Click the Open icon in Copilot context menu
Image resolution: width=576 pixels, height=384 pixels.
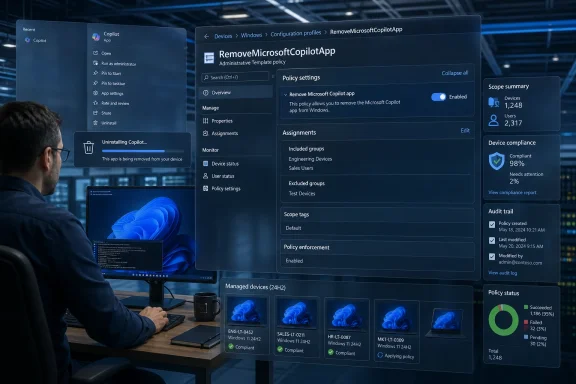pyautogui.click(x=96, y=53)
